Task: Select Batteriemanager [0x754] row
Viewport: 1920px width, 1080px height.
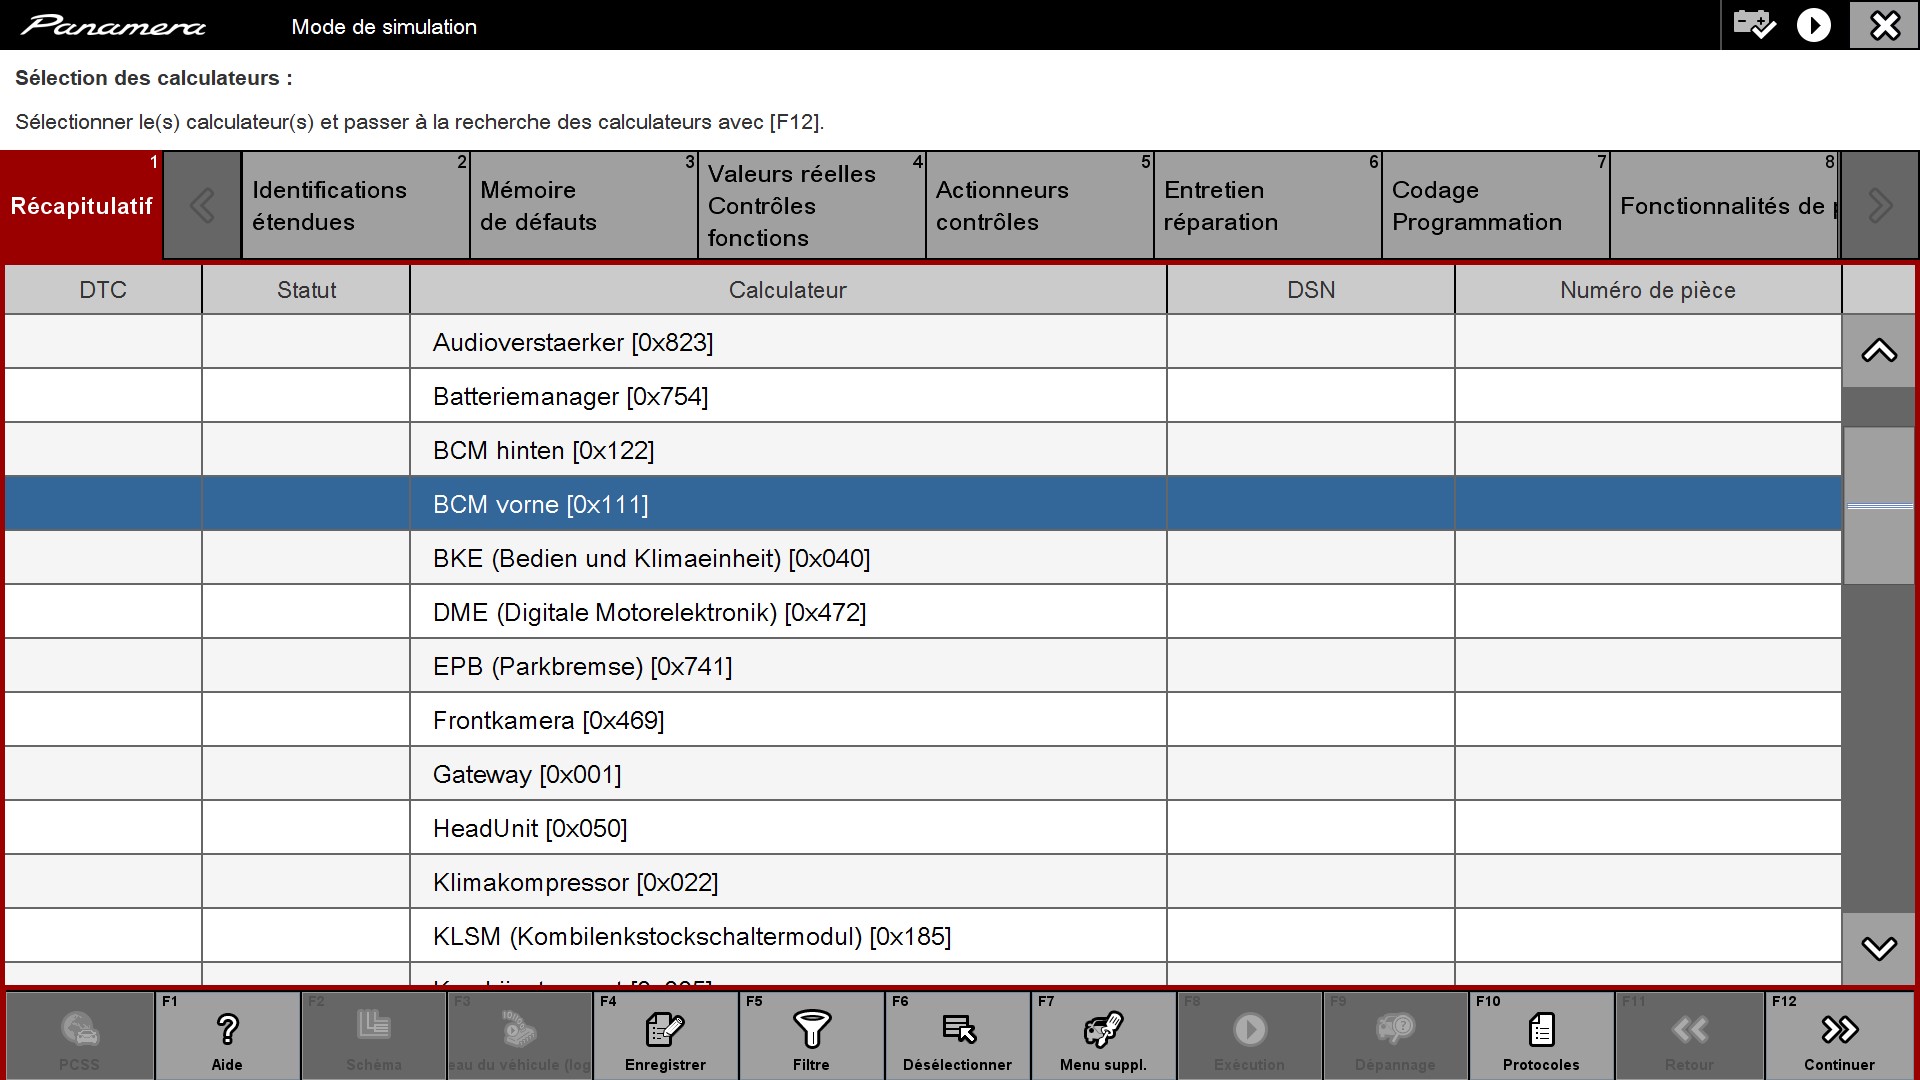Action: (x=923, y=396)
